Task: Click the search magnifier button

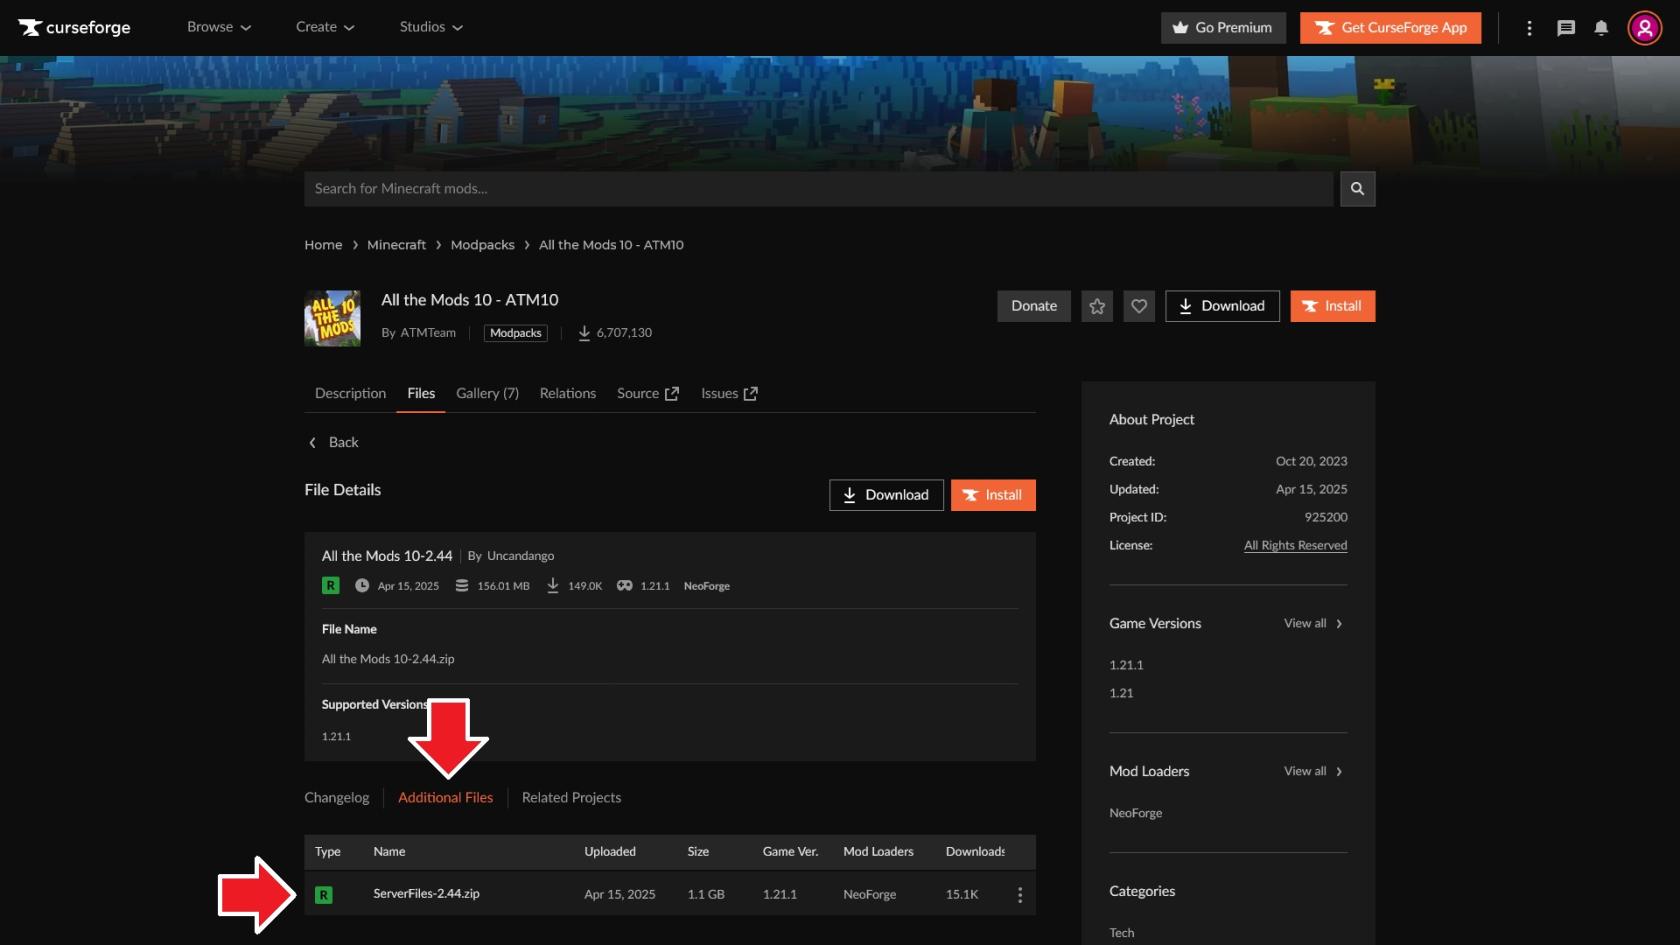Action: (x=1357, y=189)
